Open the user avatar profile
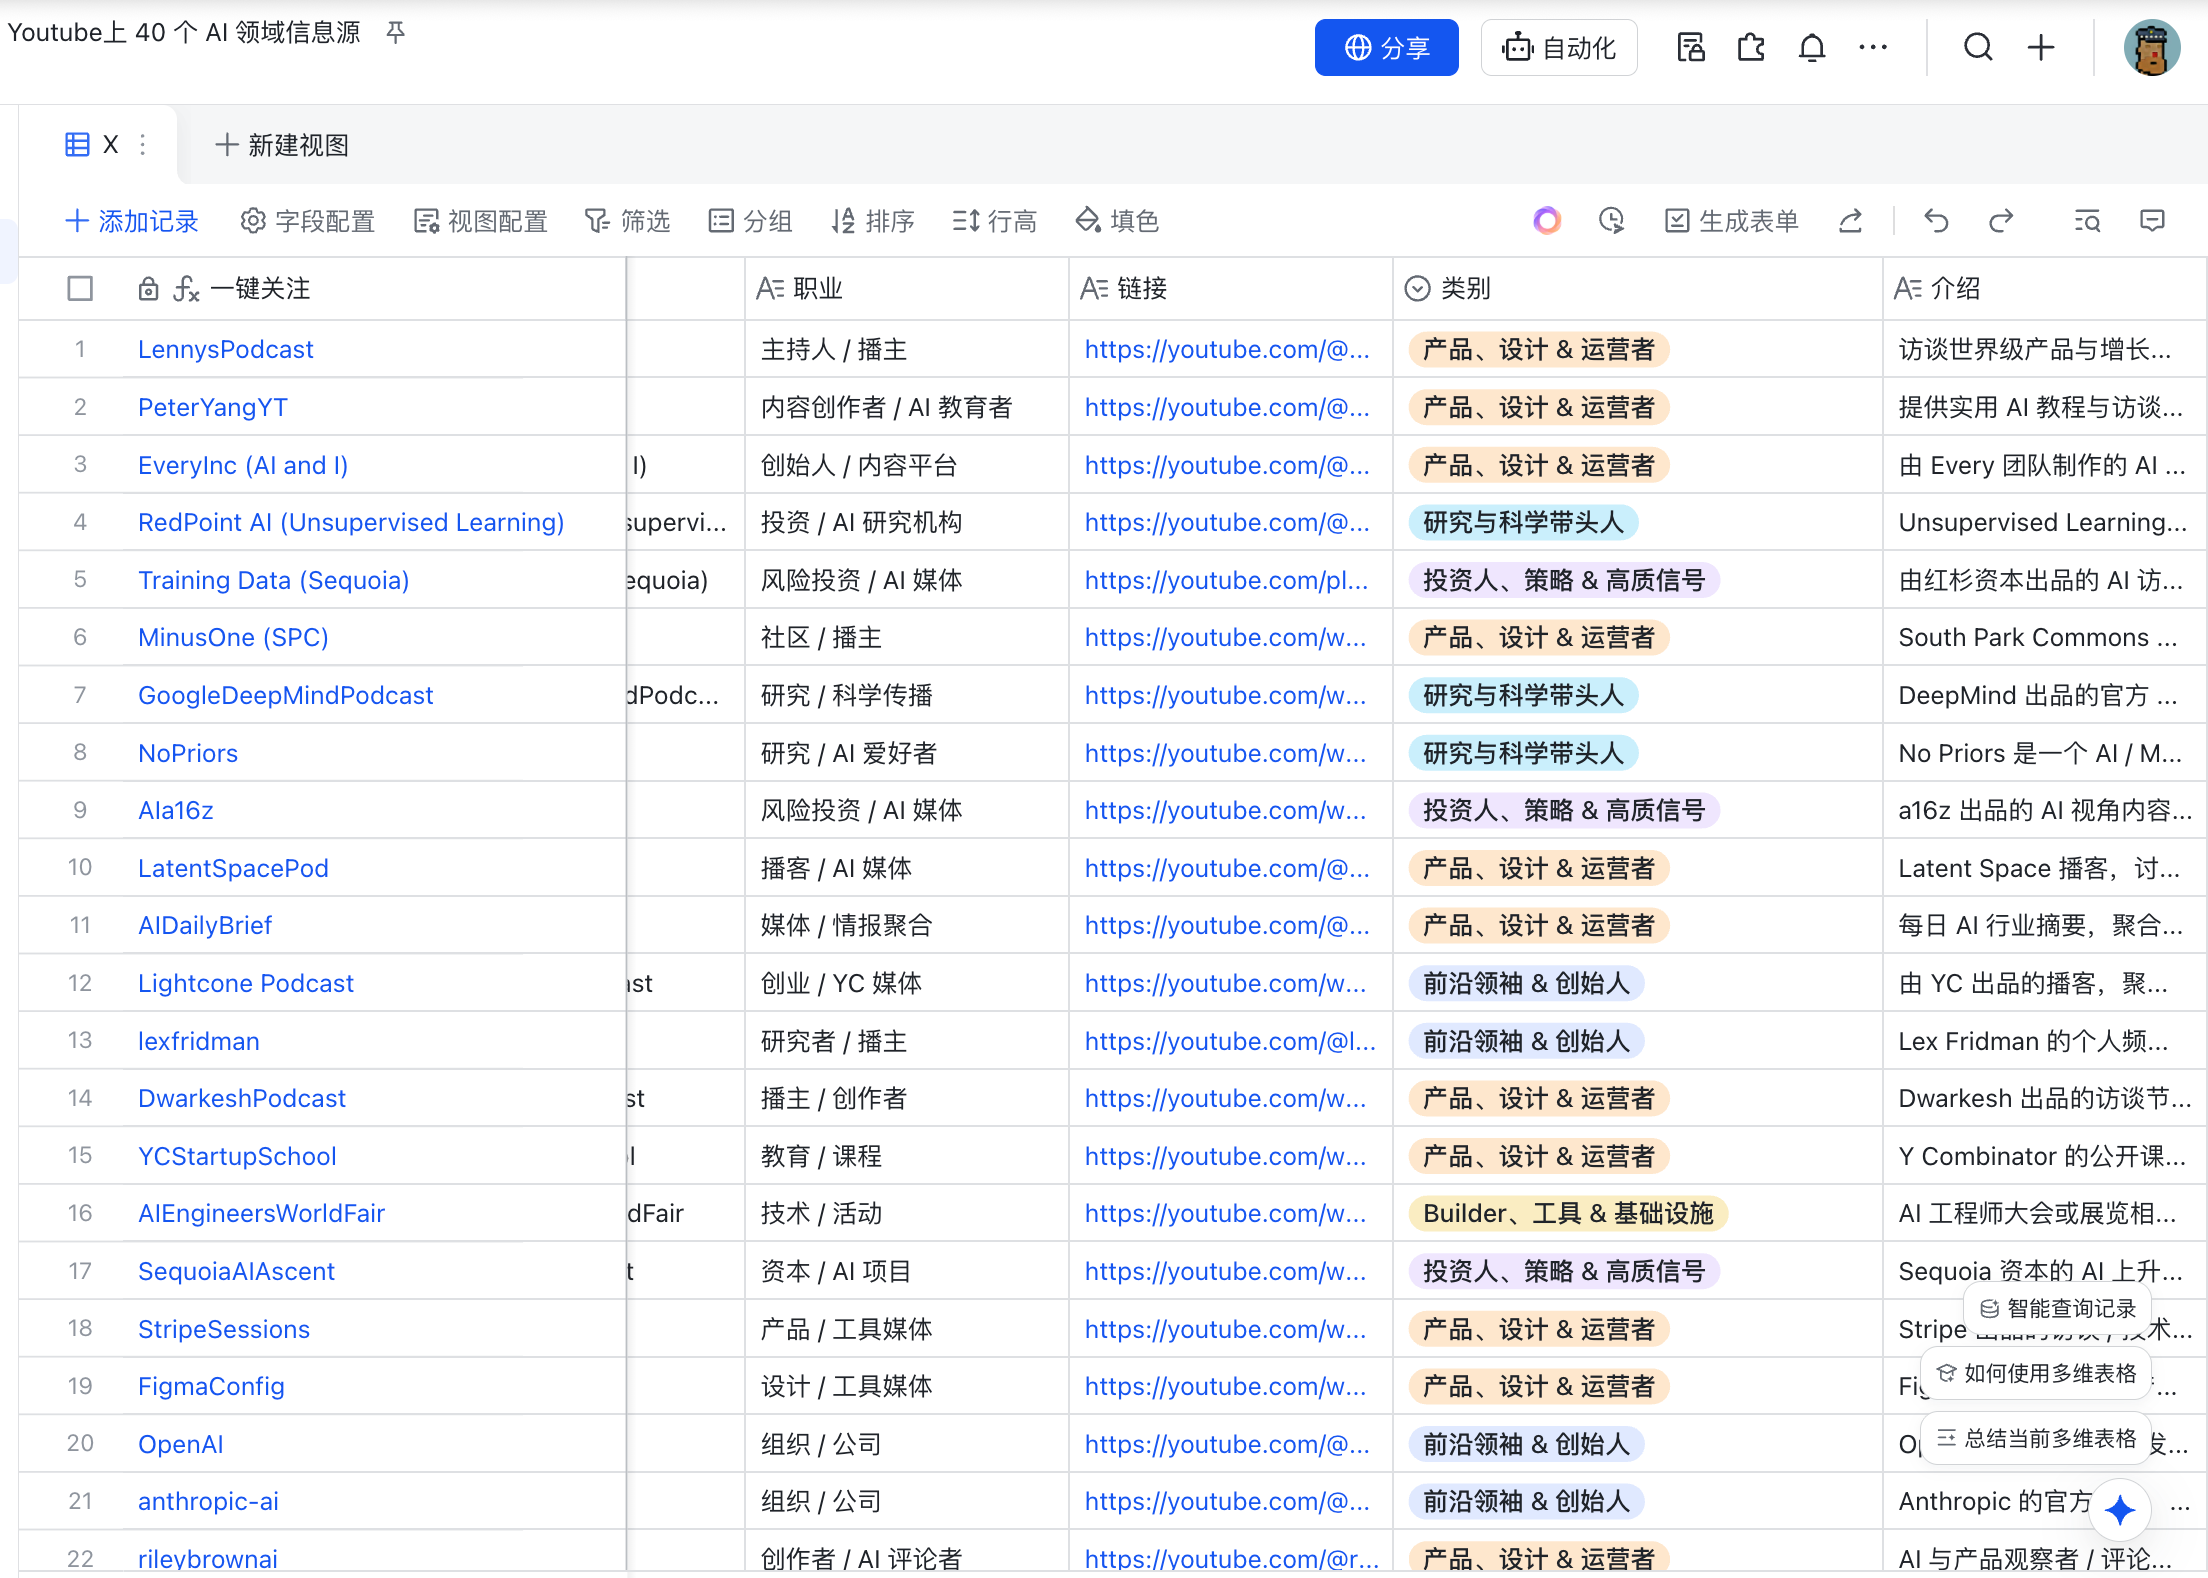The image size is (2208, 1578). pyautogui.click(x=2152, y=47)
